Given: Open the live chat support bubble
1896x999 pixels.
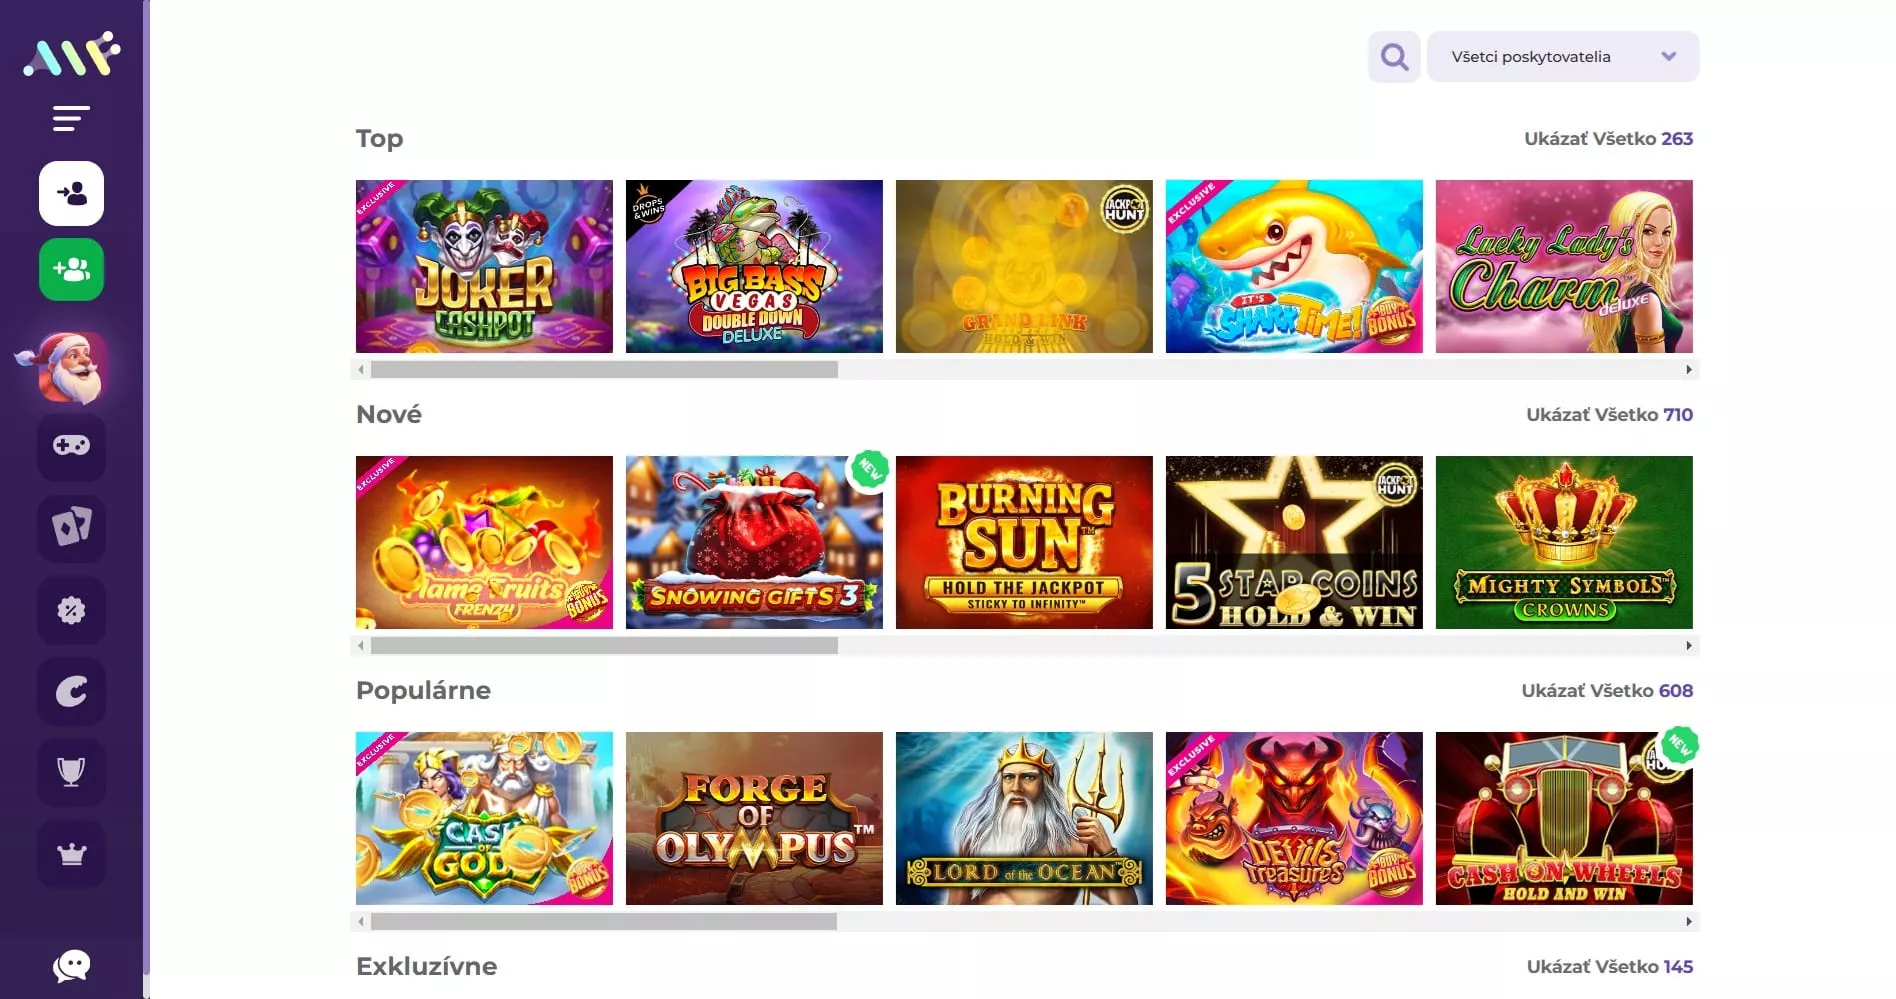Looking at the screenshot, I should pyautogui.click(x=71, y=965).
